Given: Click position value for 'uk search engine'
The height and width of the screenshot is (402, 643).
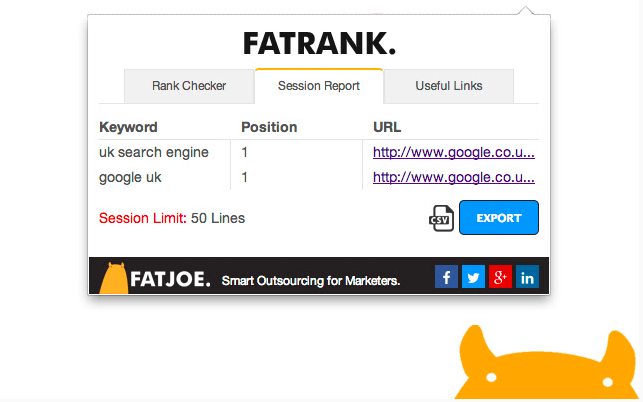Looking at the screenshot, I should [244, 153].
